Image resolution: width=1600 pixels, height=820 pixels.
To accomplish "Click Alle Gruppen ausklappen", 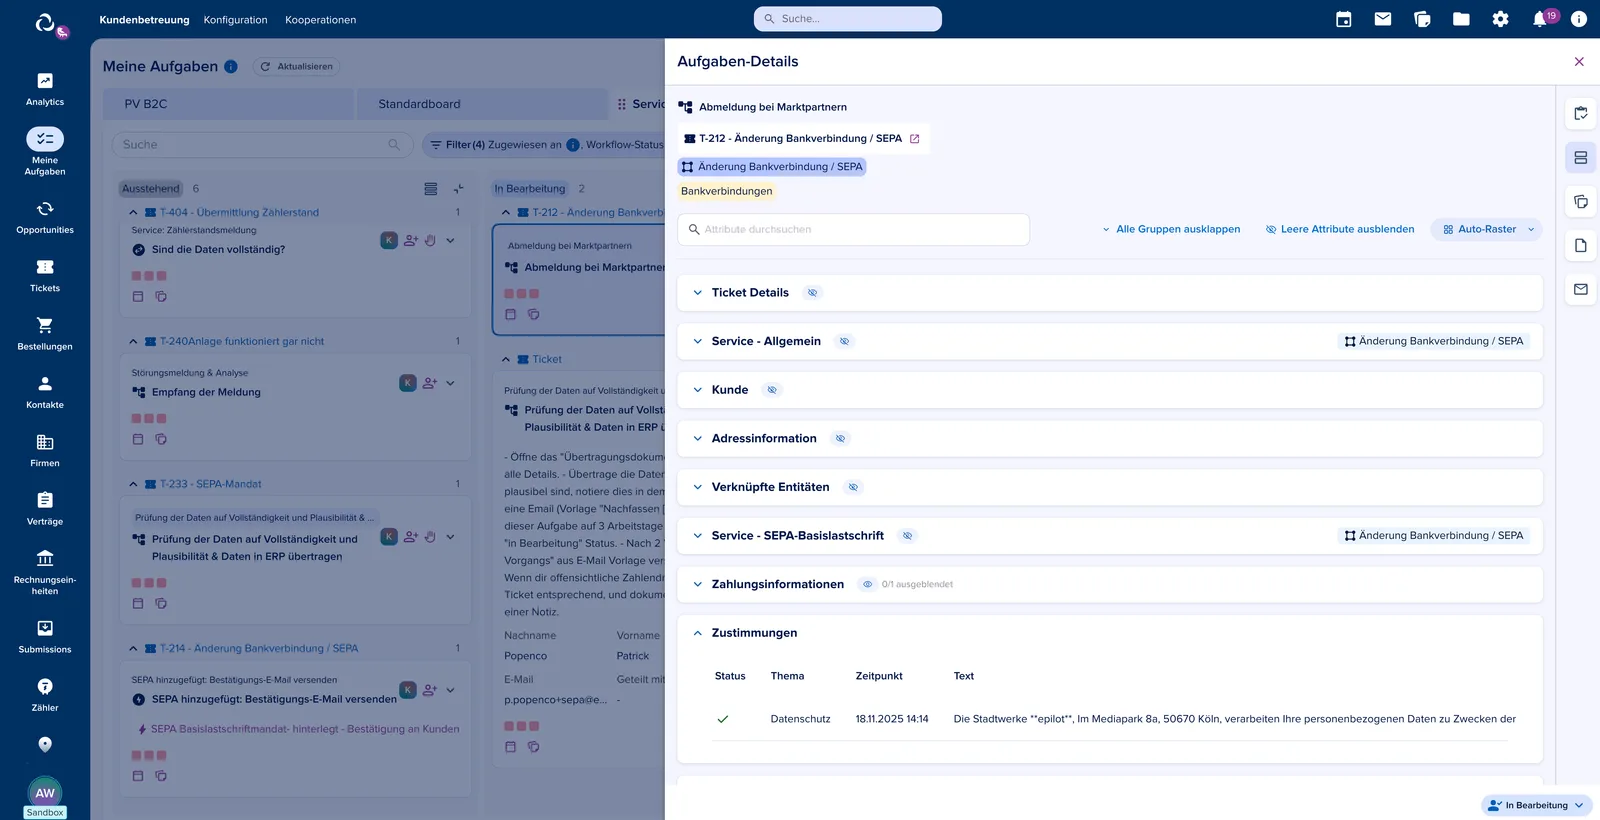I will tap(1171, 230).
